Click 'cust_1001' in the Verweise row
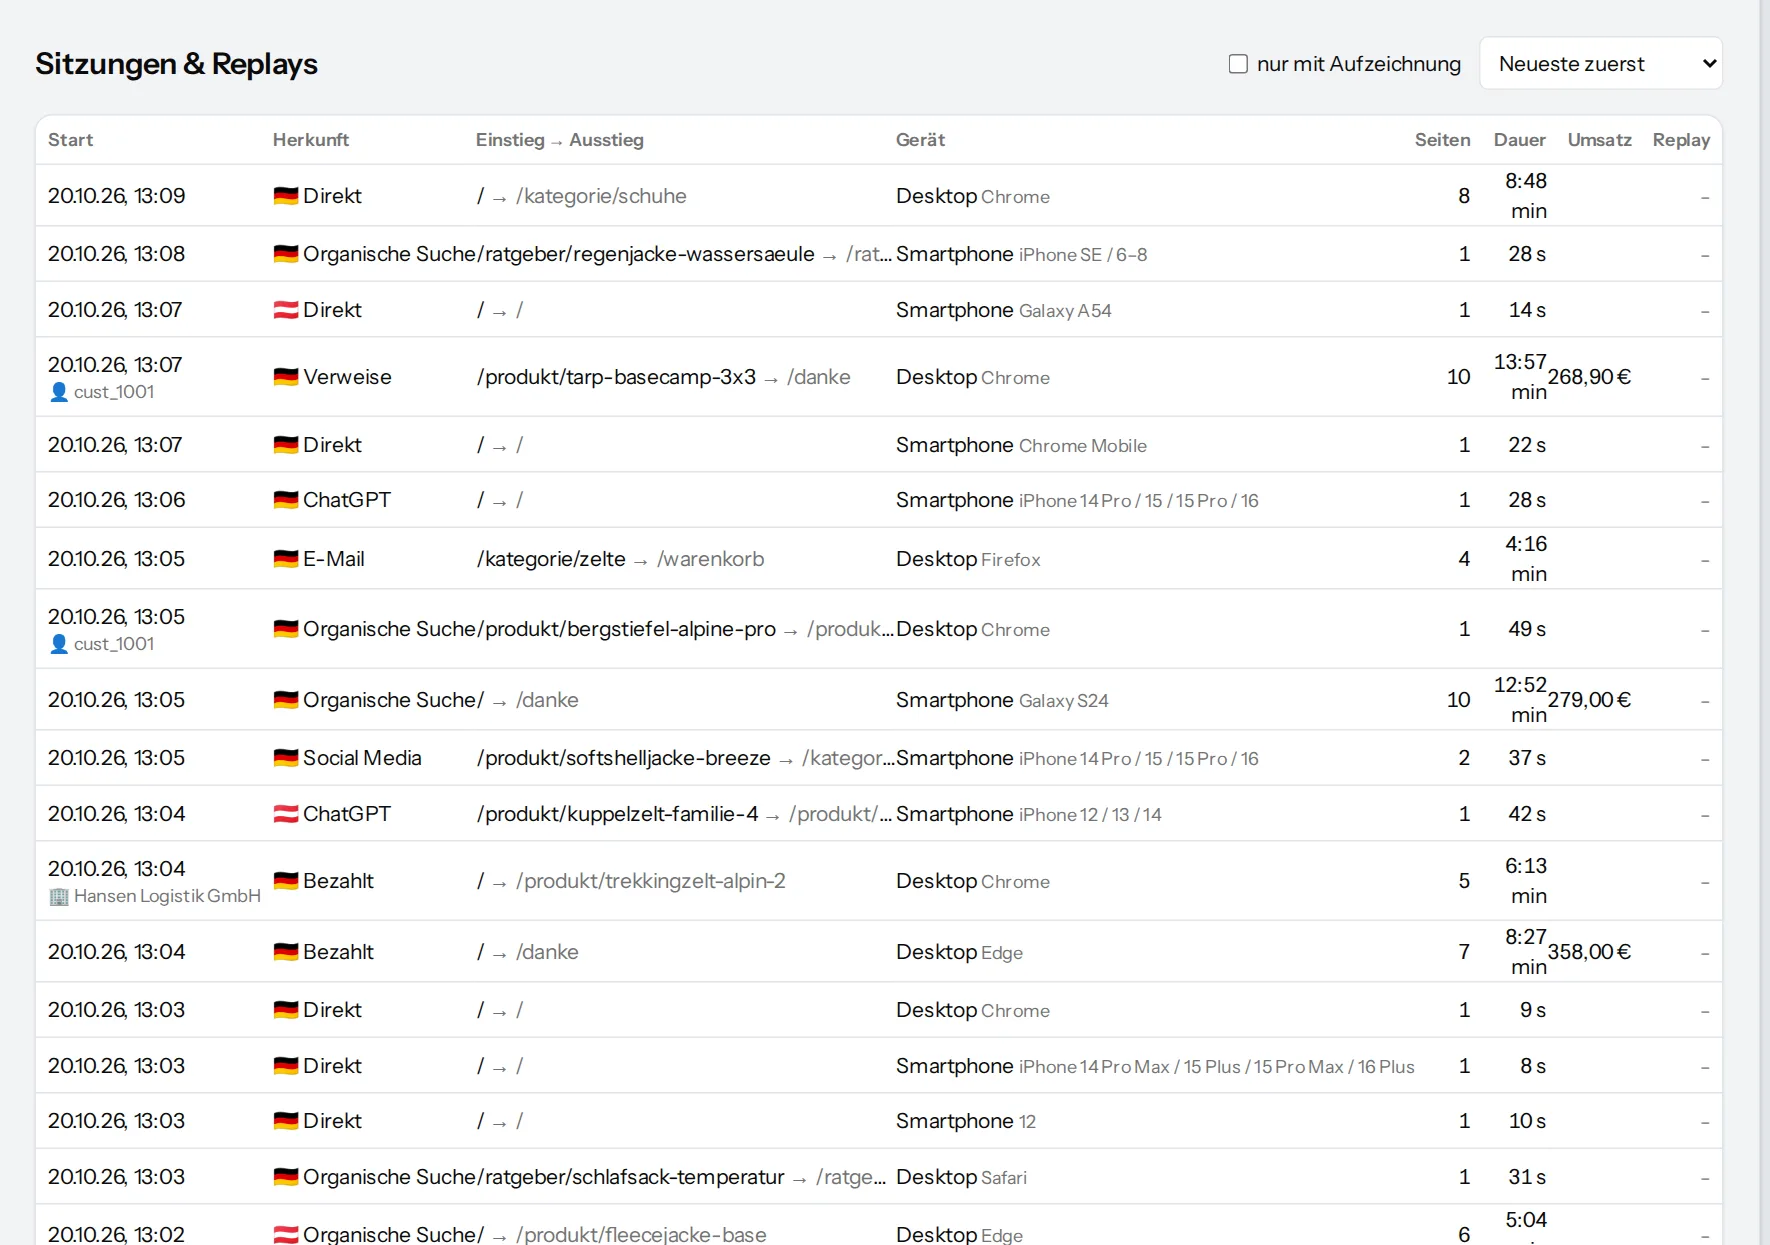This screenshot has width=1770, height=1245. [114, 392]
